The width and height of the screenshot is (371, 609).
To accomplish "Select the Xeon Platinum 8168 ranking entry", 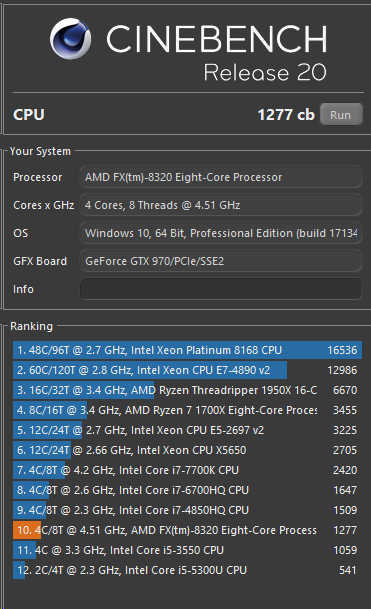I will click(187, 350).
